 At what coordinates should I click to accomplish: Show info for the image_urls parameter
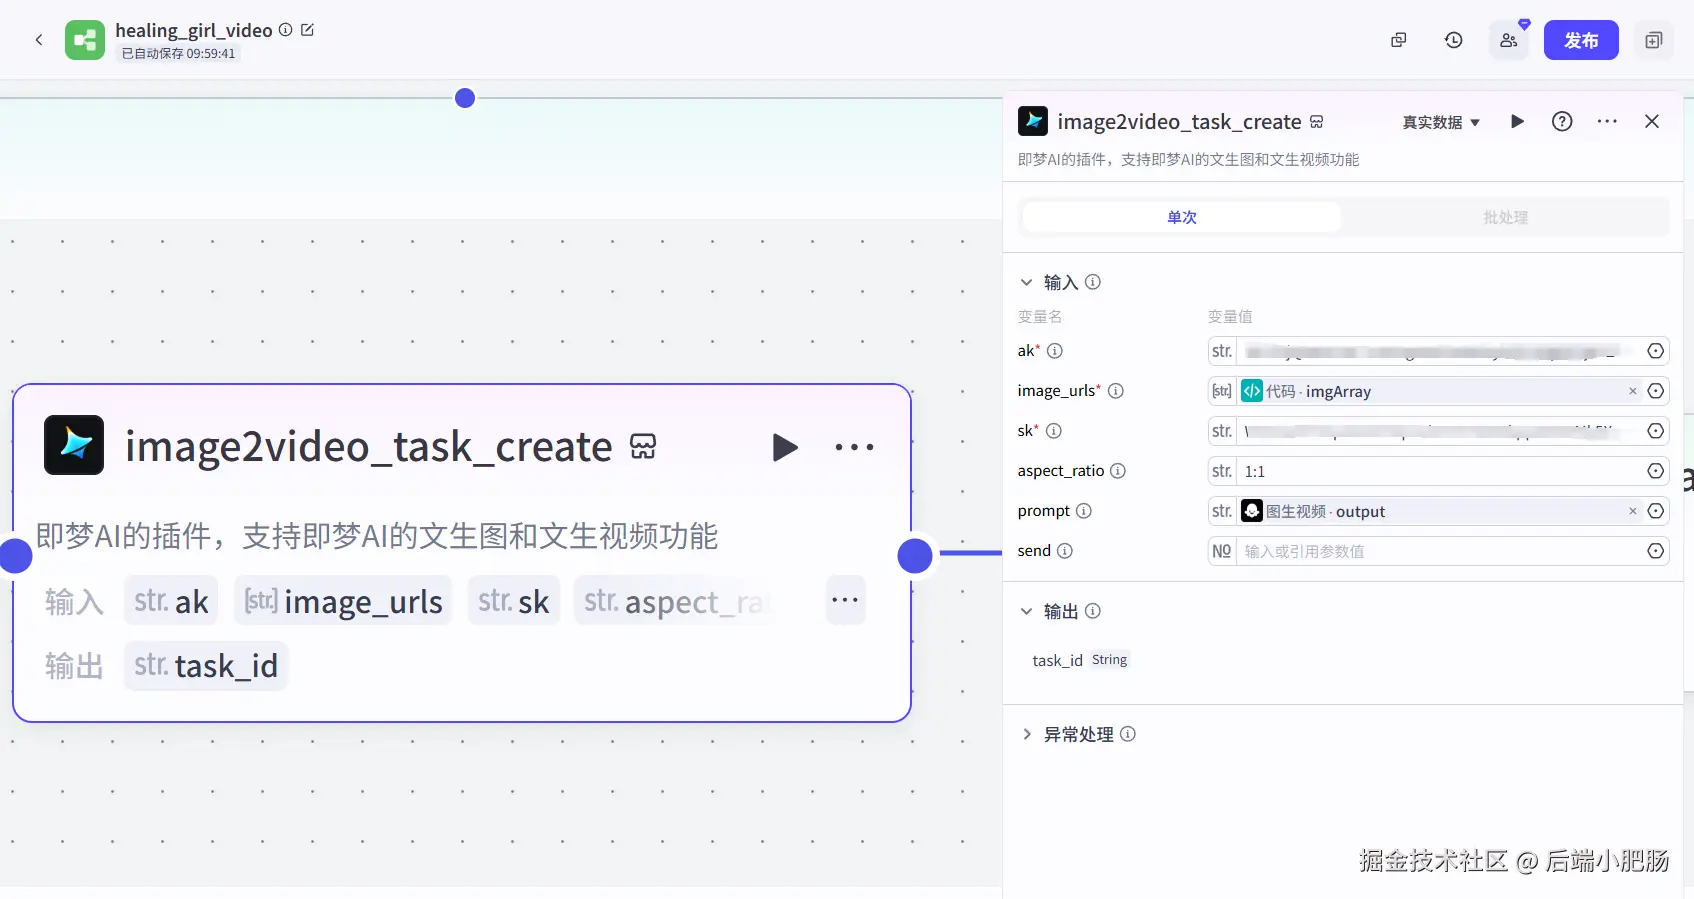point(1116,391)
